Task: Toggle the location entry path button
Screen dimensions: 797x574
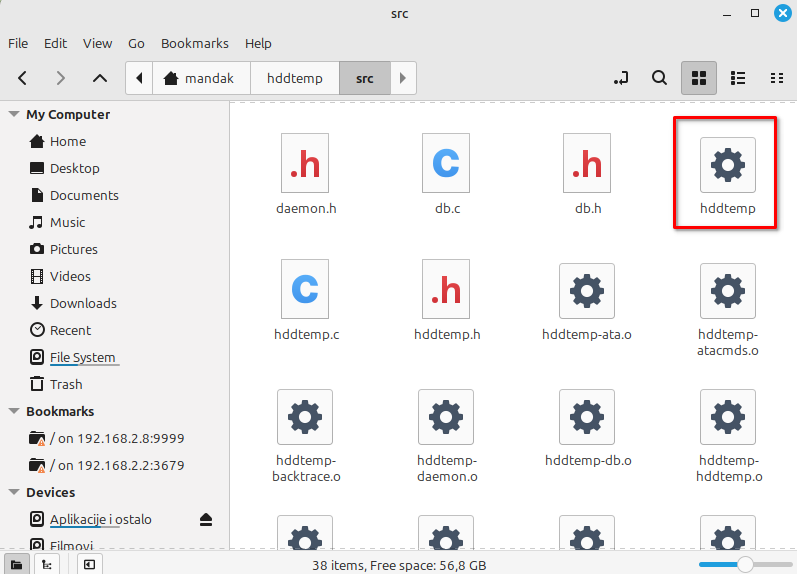Action: [621, 78]
